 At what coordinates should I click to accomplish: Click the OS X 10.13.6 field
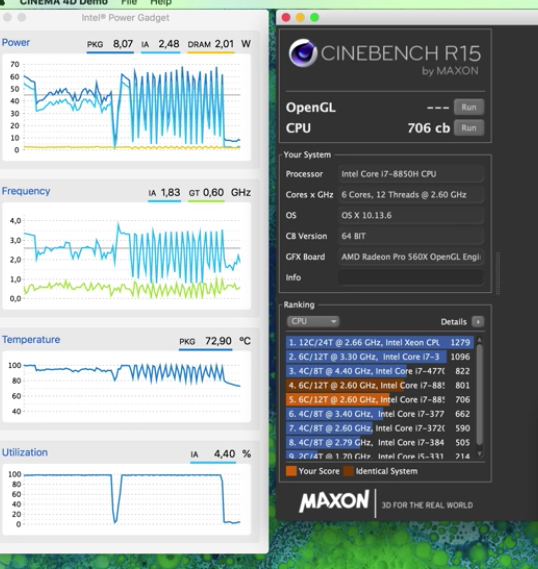411,215
